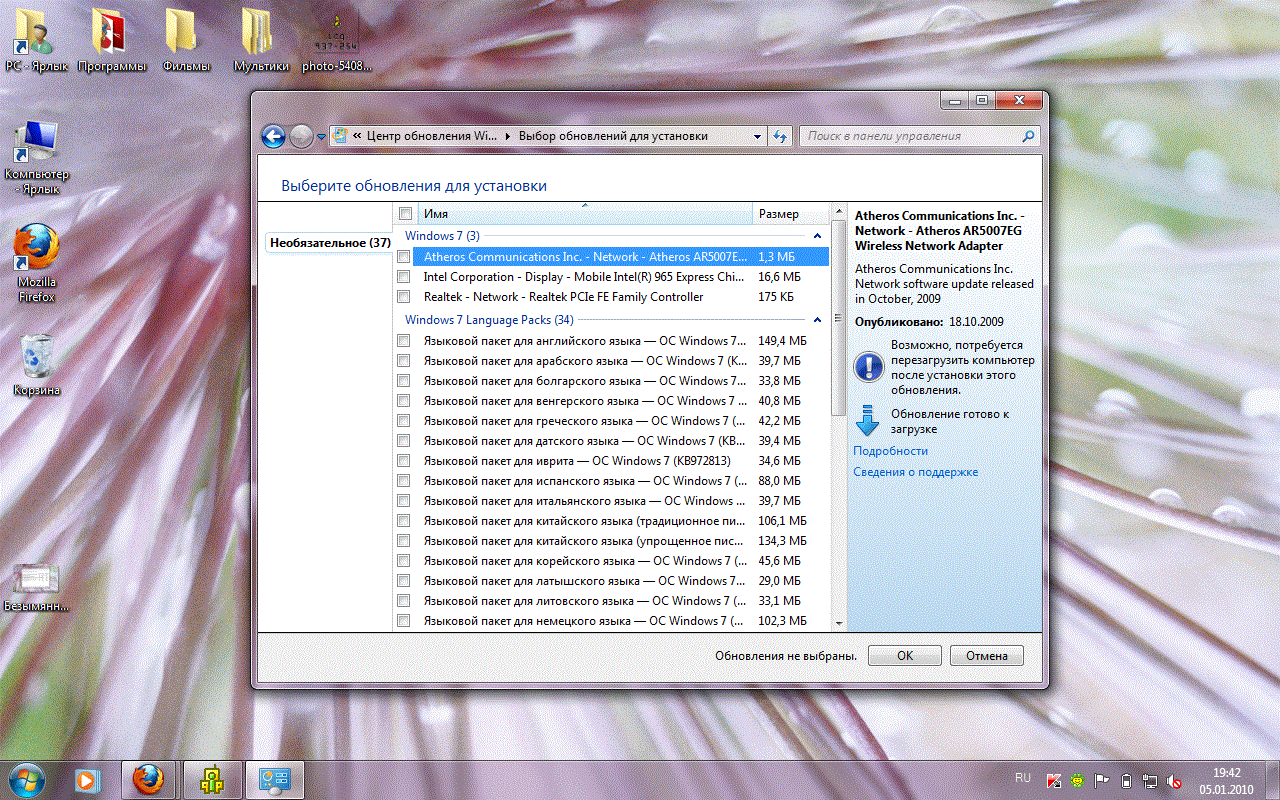Open the Action Center flag in the tray
The image size is (1280, 800).
(1102, 779)
